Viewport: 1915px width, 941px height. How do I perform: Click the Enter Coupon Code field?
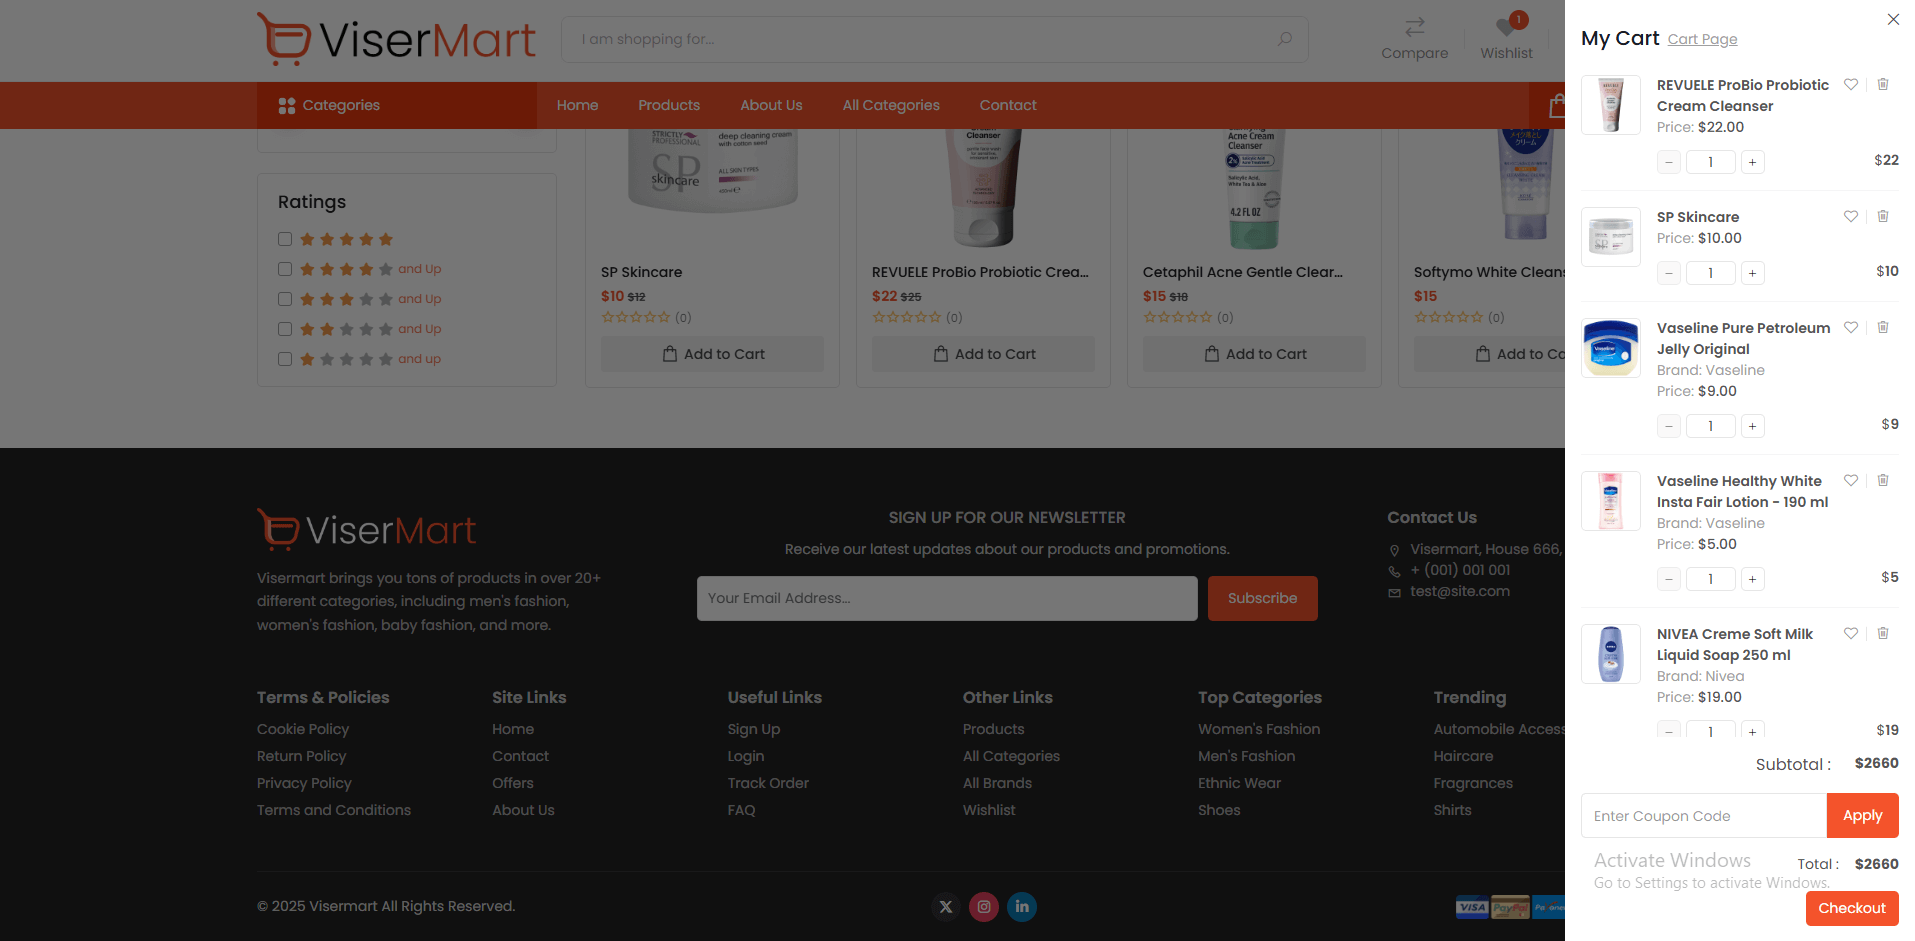coord(1703,816)
